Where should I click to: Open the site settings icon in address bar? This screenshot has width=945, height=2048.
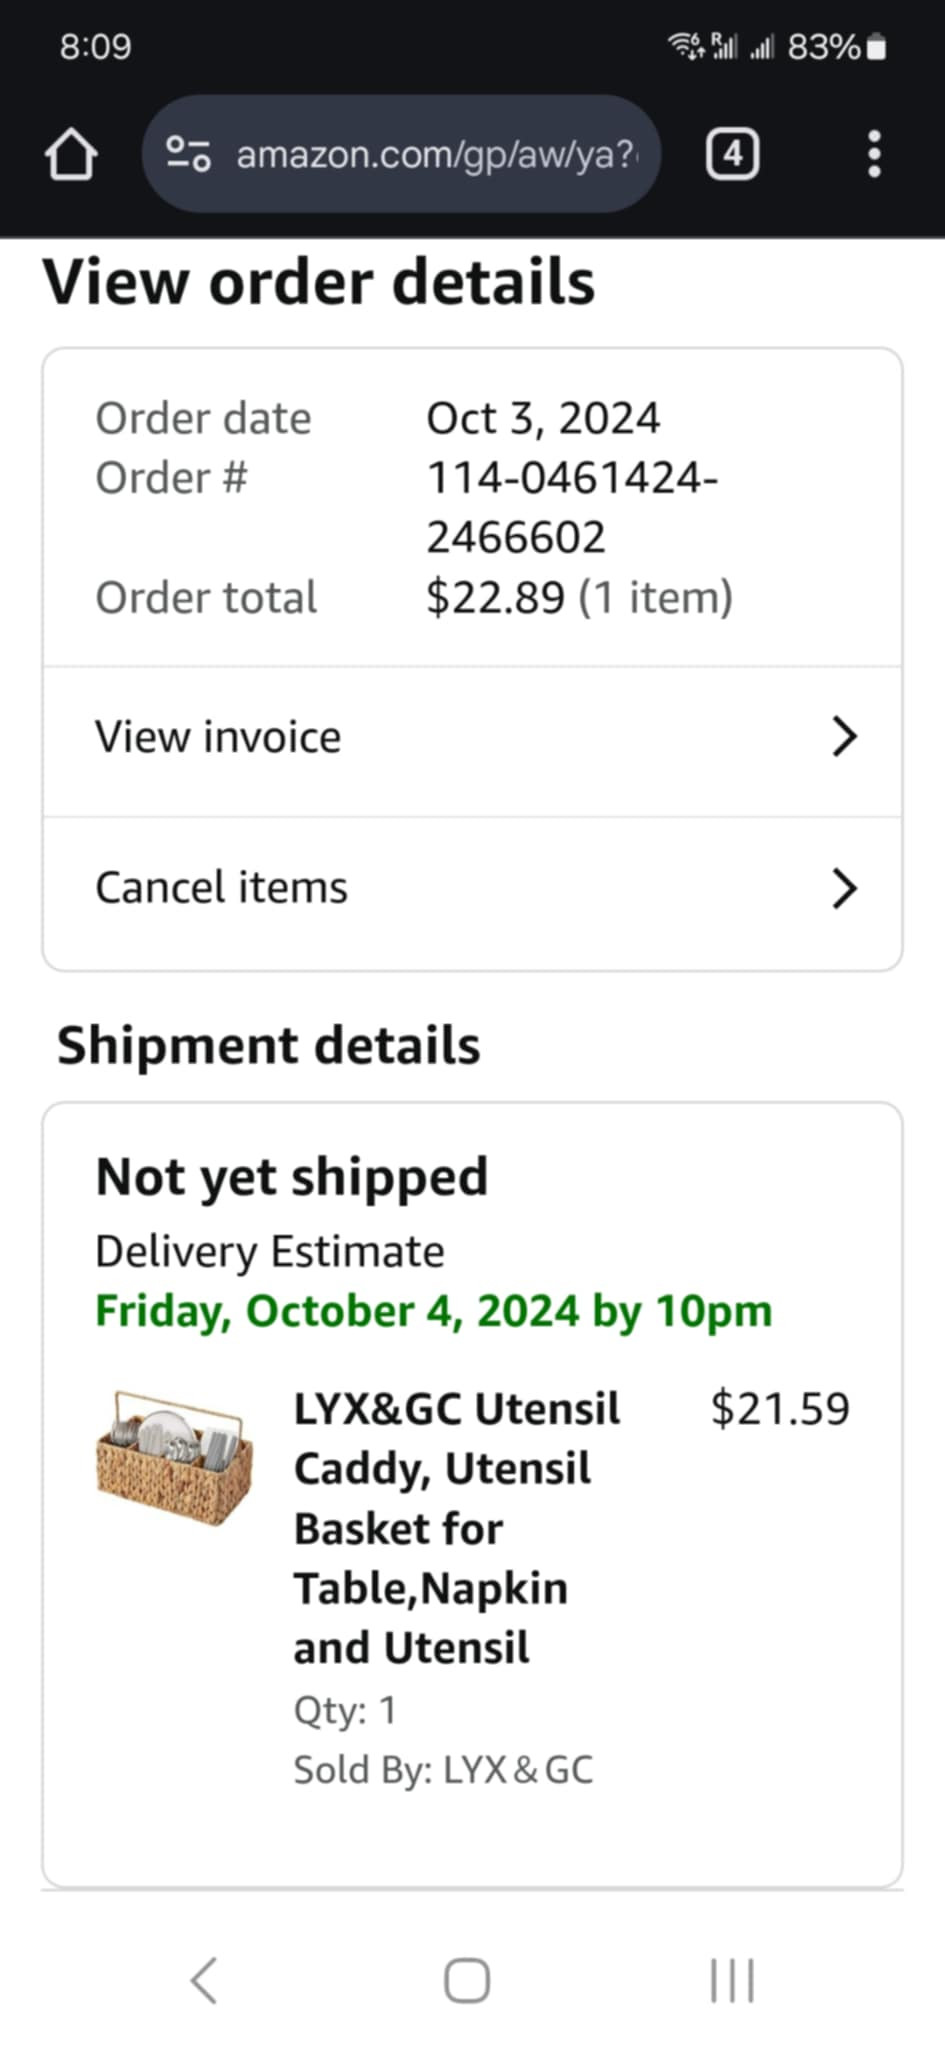point(188,154)
